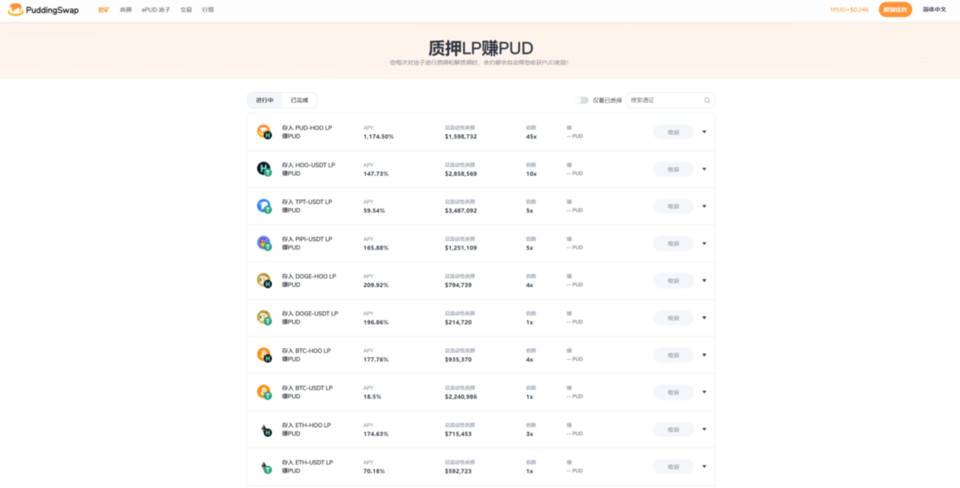960x488 pixels.
Task: Click harvest button in PIPI-USDT LP row
Action: point(673,244)
